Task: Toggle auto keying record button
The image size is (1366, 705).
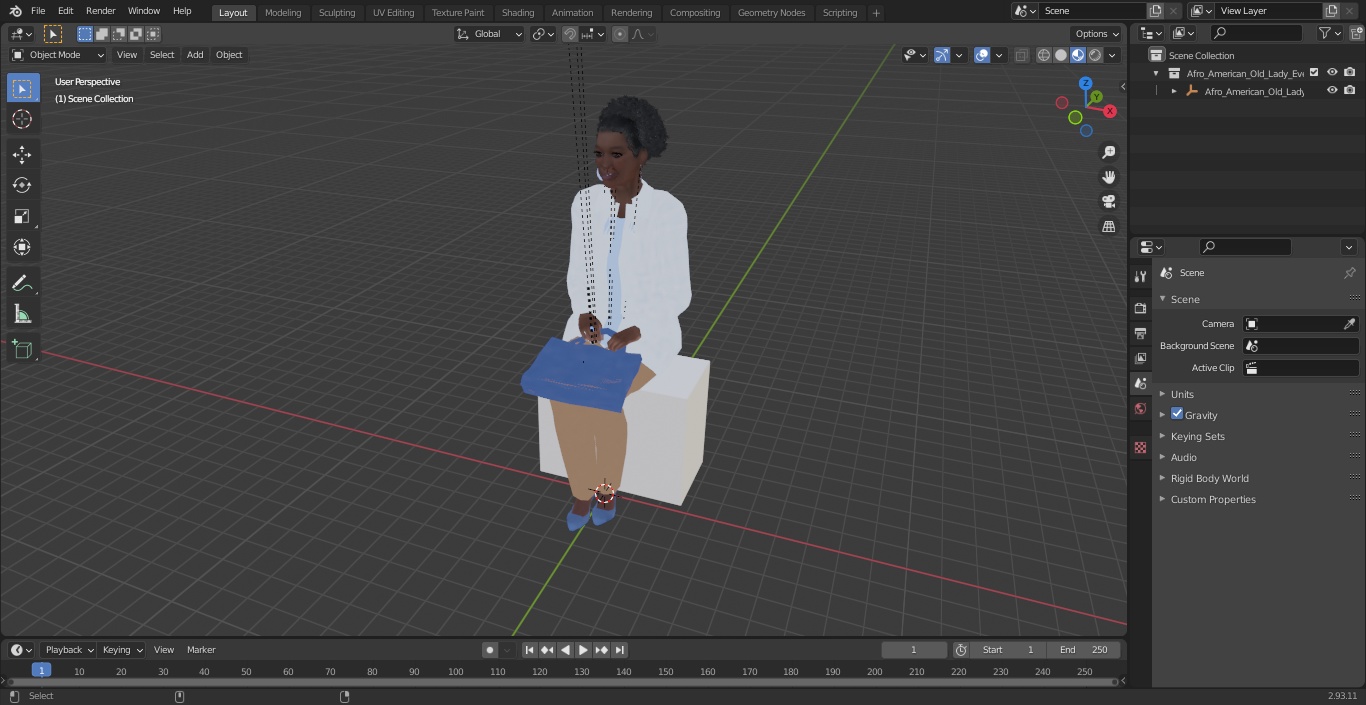Action: [490, 650]
